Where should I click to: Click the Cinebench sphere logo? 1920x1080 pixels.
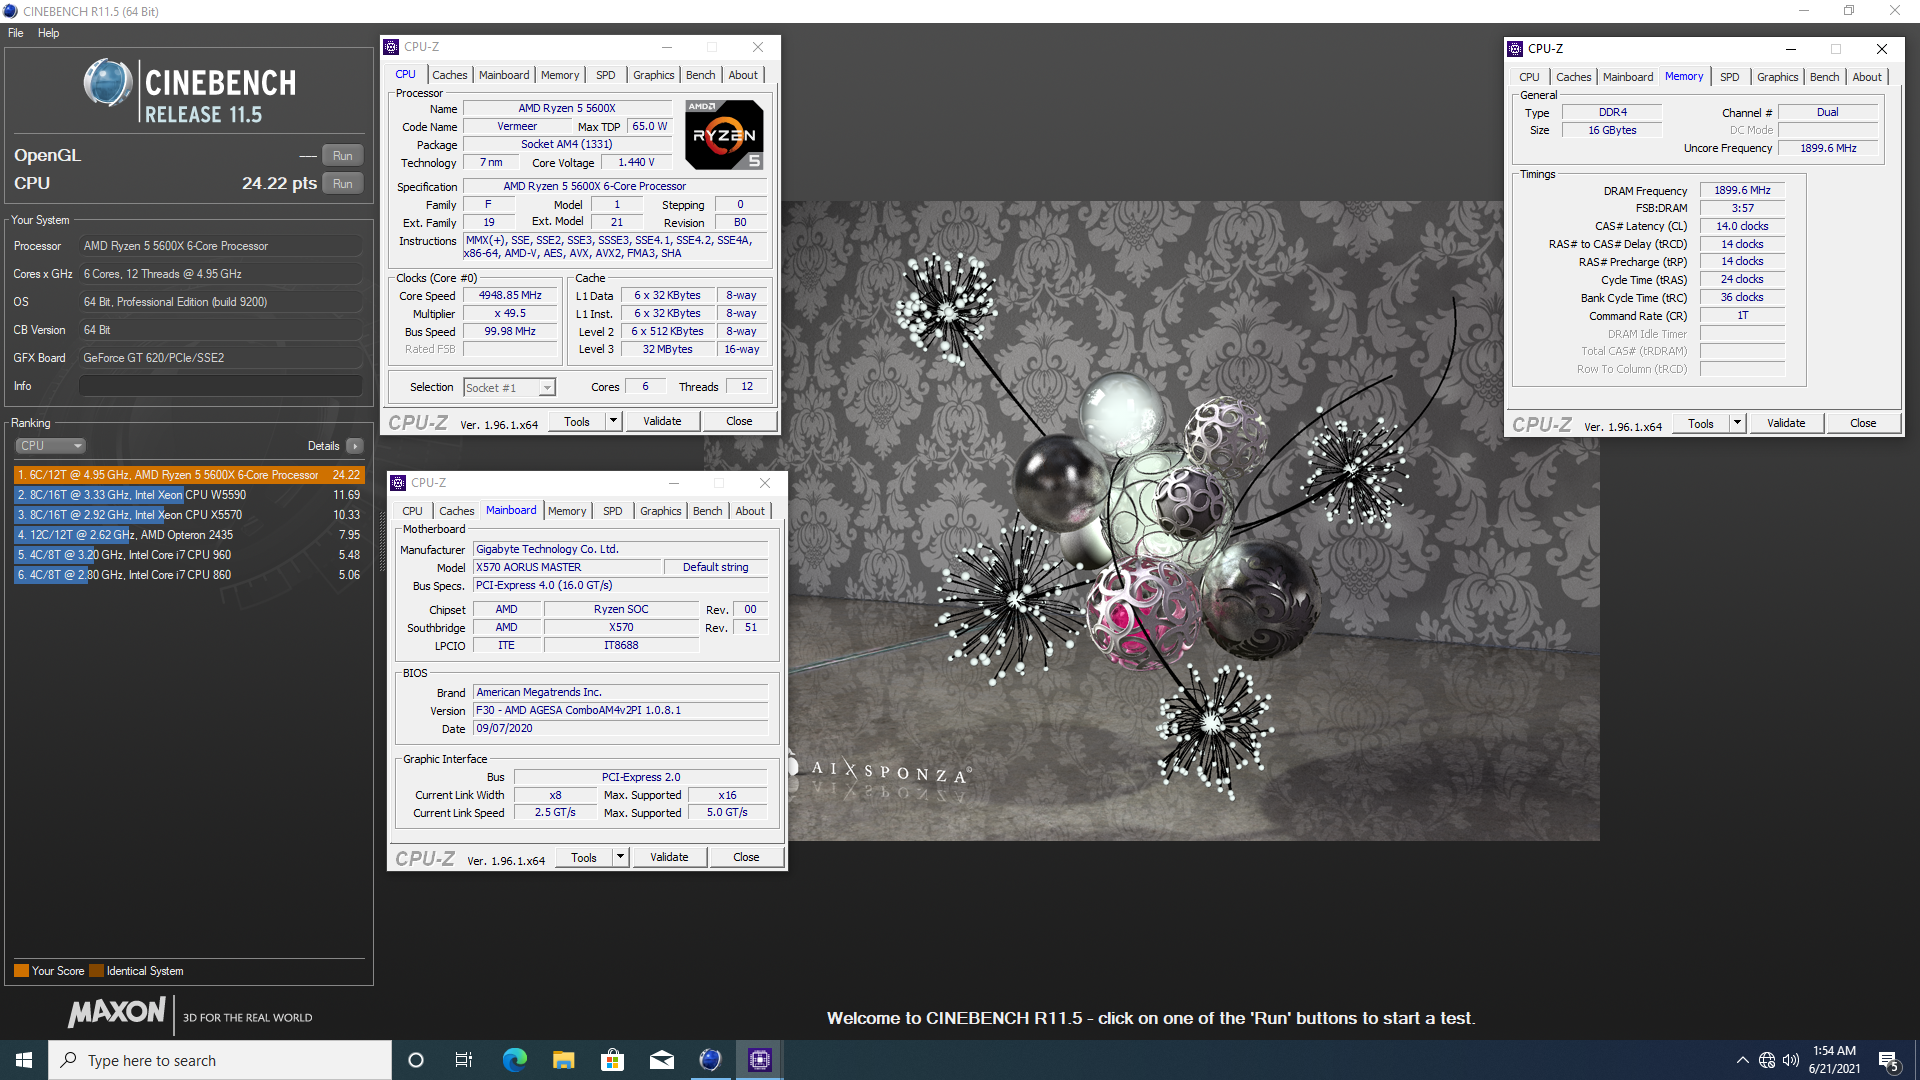[x=108, y=83]
